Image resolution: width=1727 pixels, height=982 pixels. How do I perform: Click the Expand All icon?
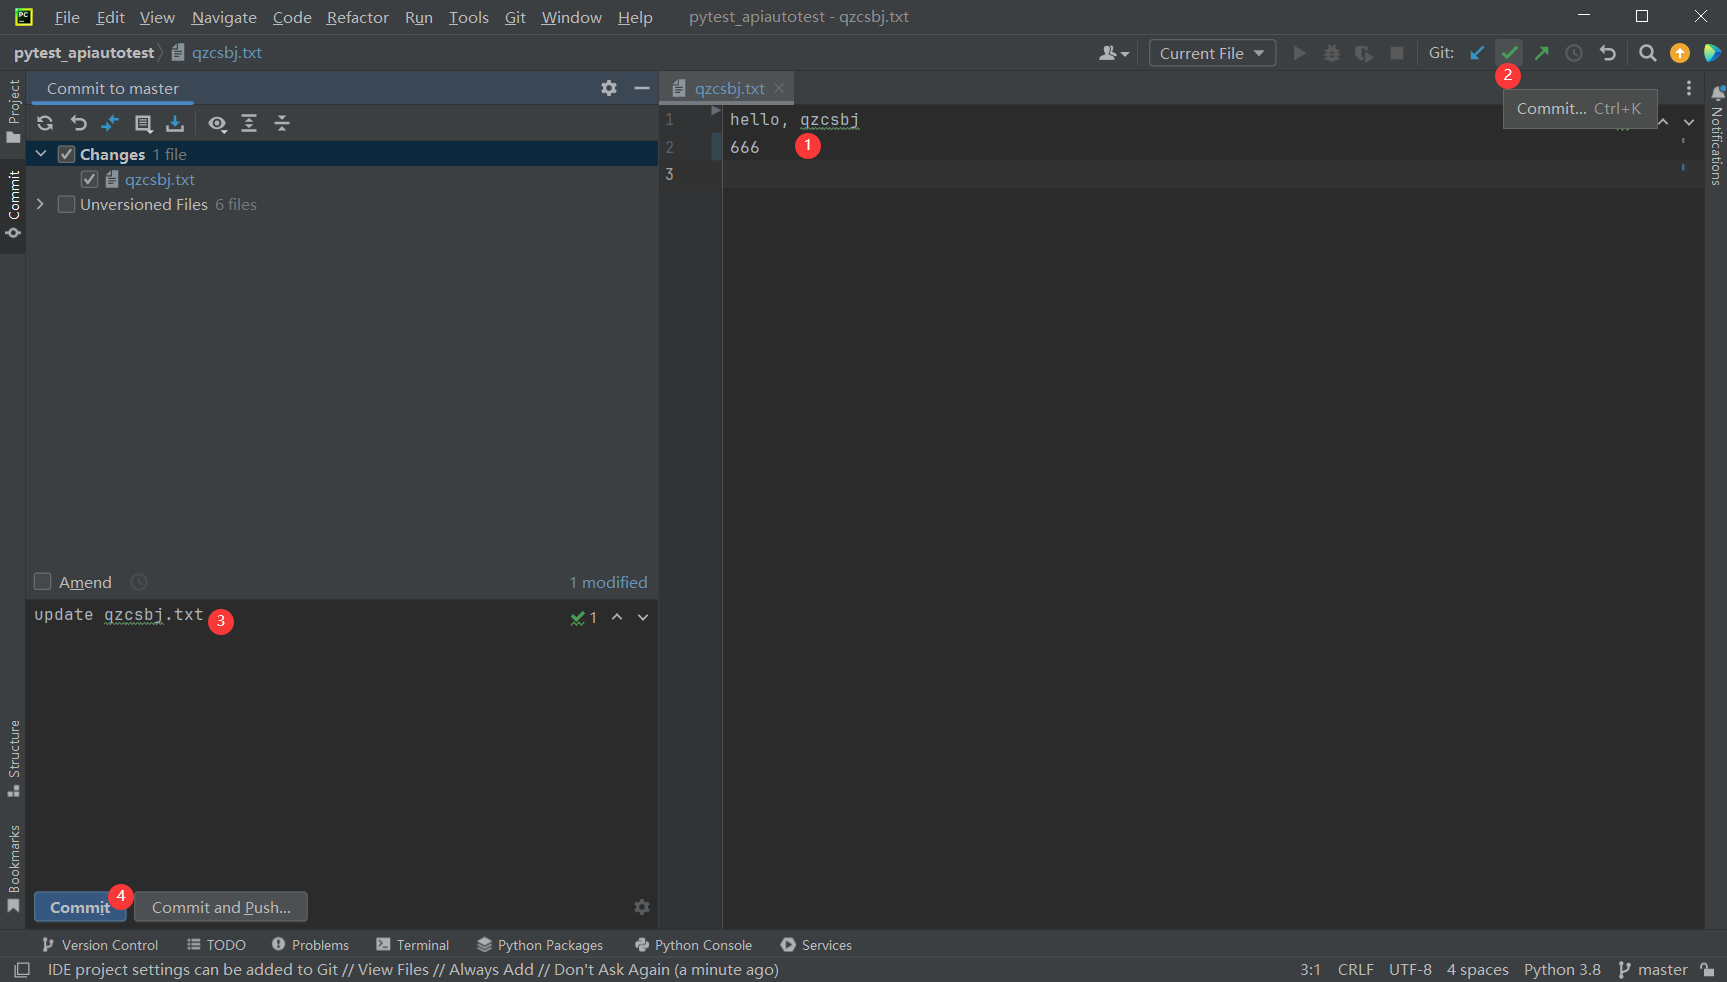(249, 123)
